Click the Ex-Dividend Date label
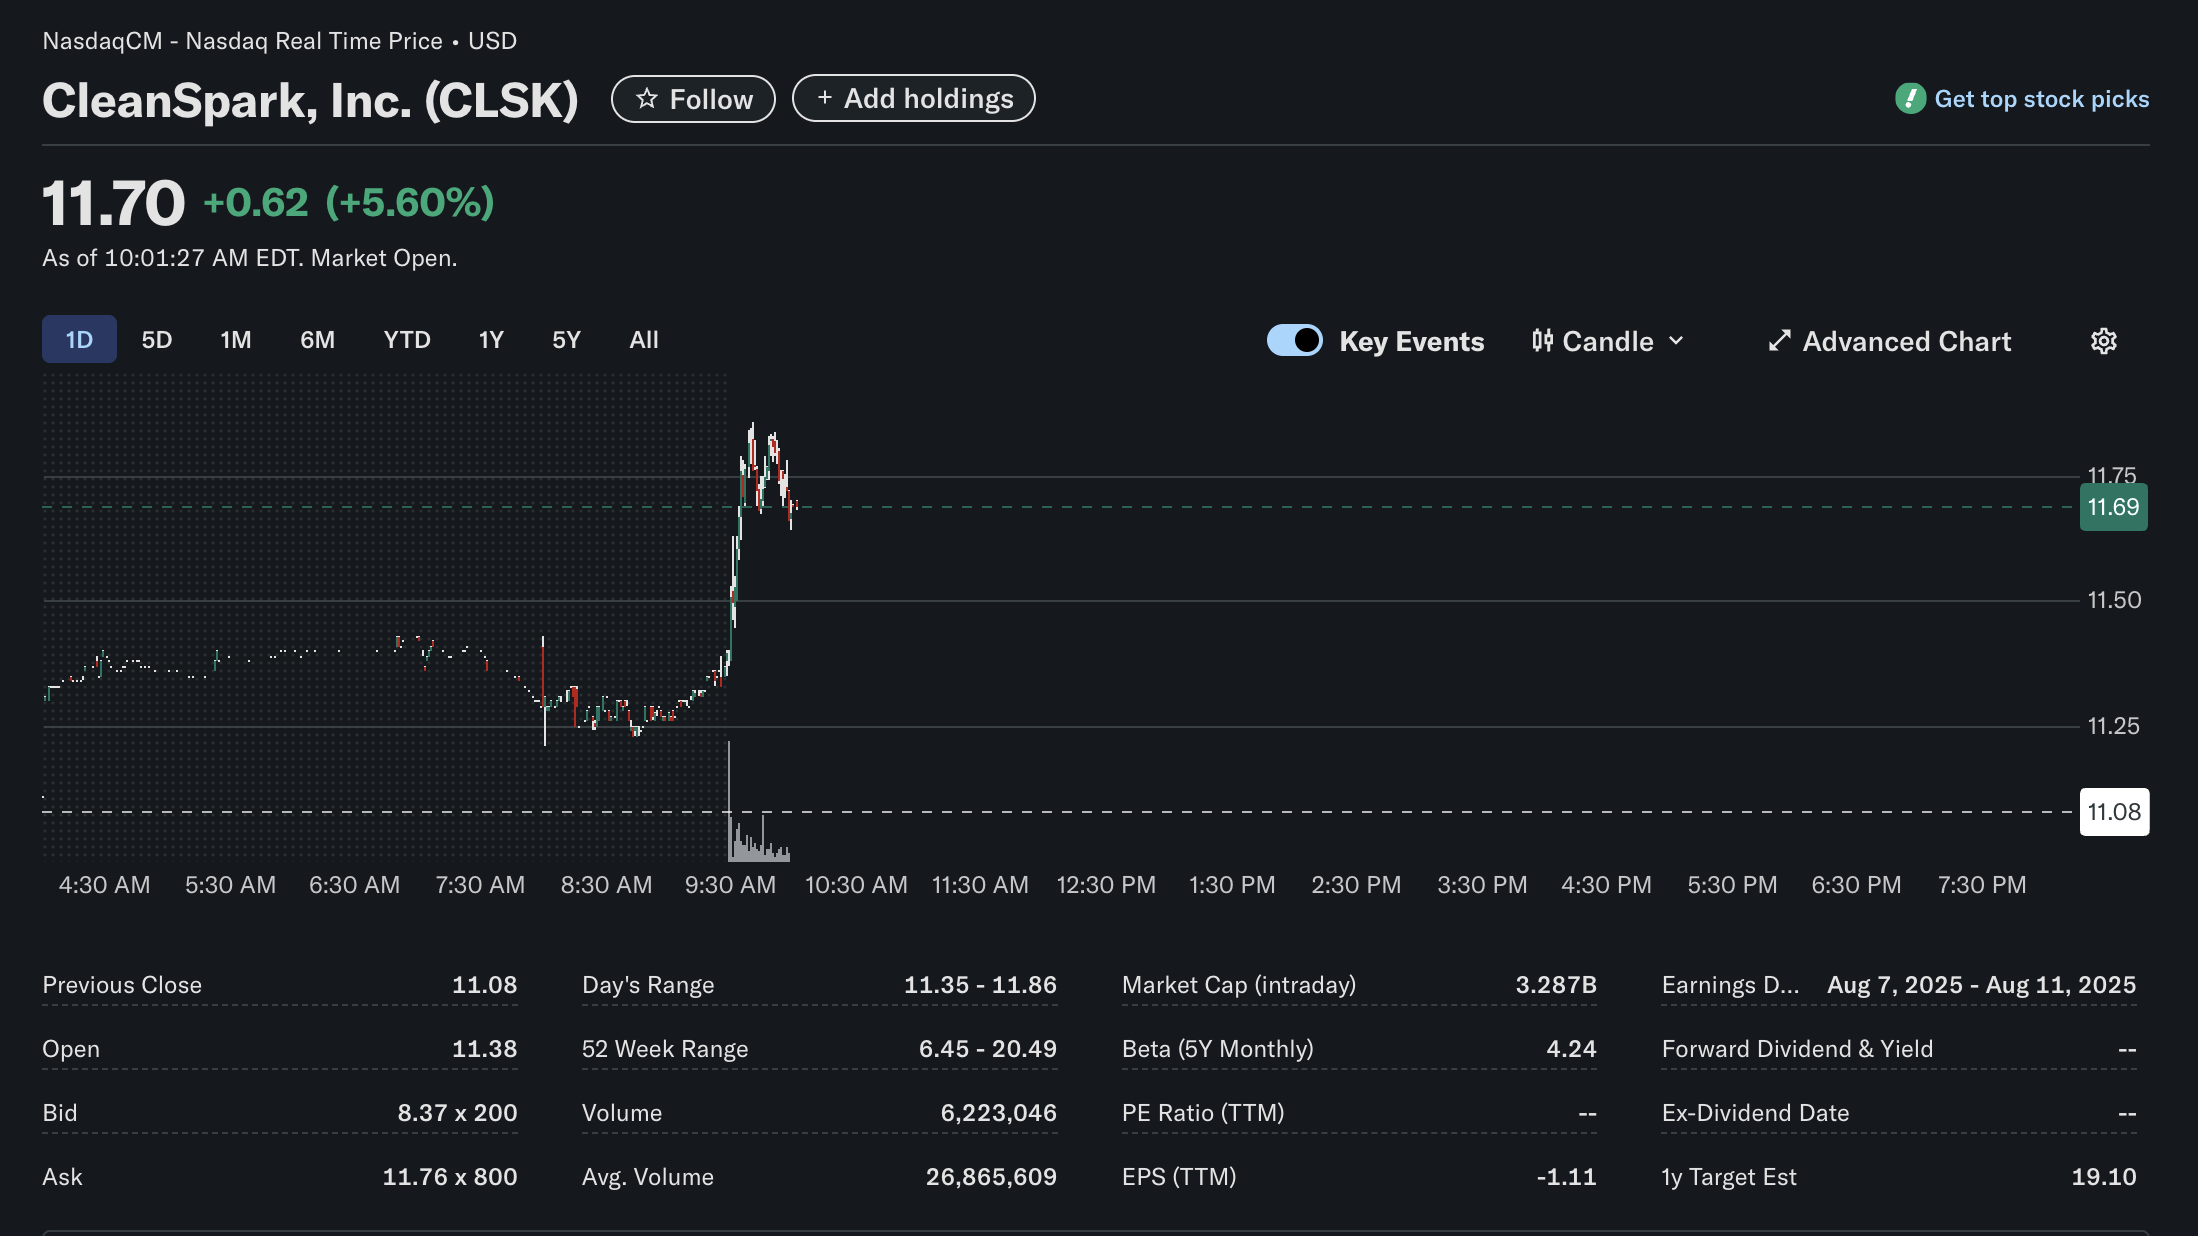The width and height of the screenshot is (2198, 1236). pos(1755,1113)
